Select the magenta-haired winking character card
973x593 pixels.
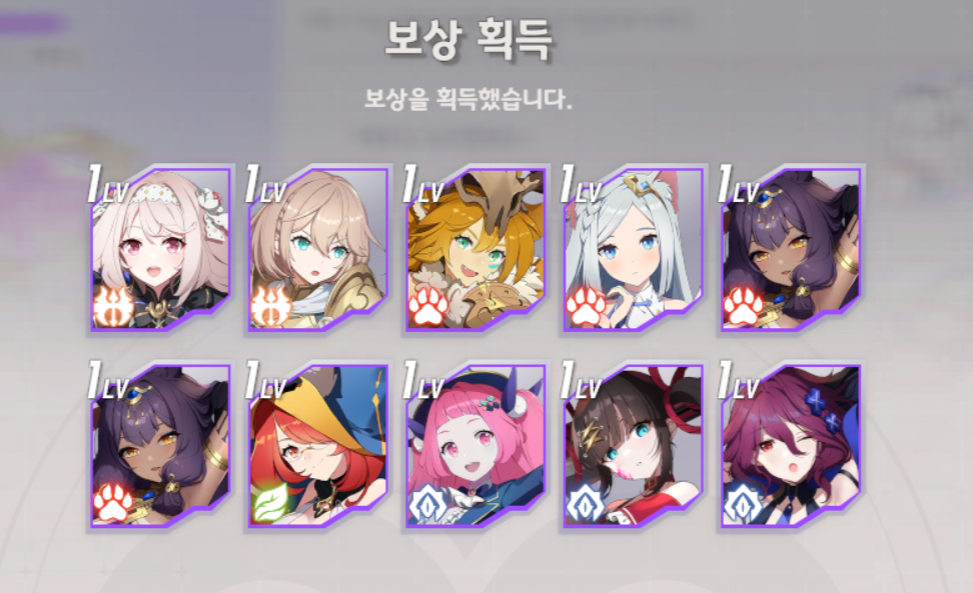point(791,446)
